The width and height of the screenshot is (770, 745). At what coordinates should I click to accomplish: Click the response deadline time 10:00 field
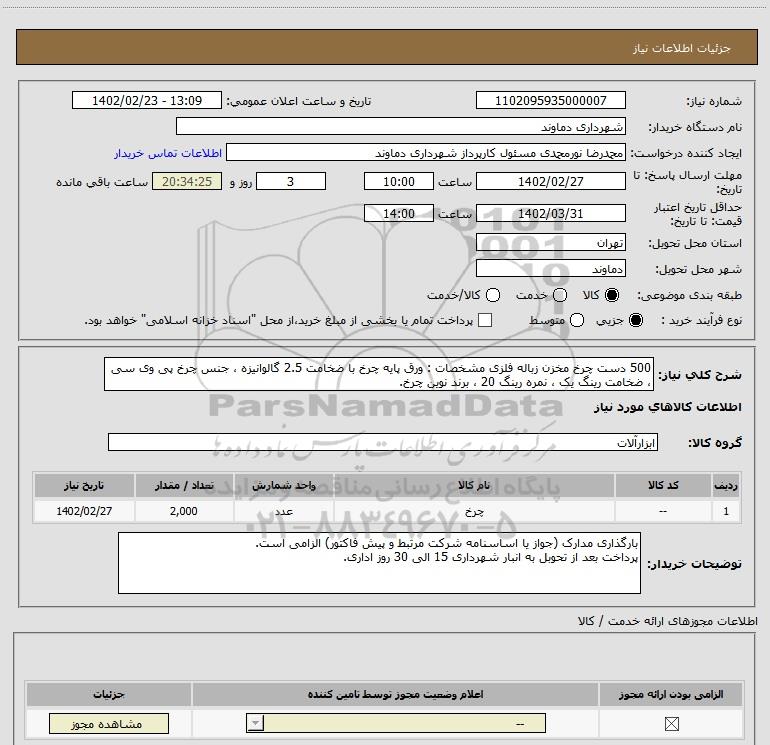click(x=399, y=181)
